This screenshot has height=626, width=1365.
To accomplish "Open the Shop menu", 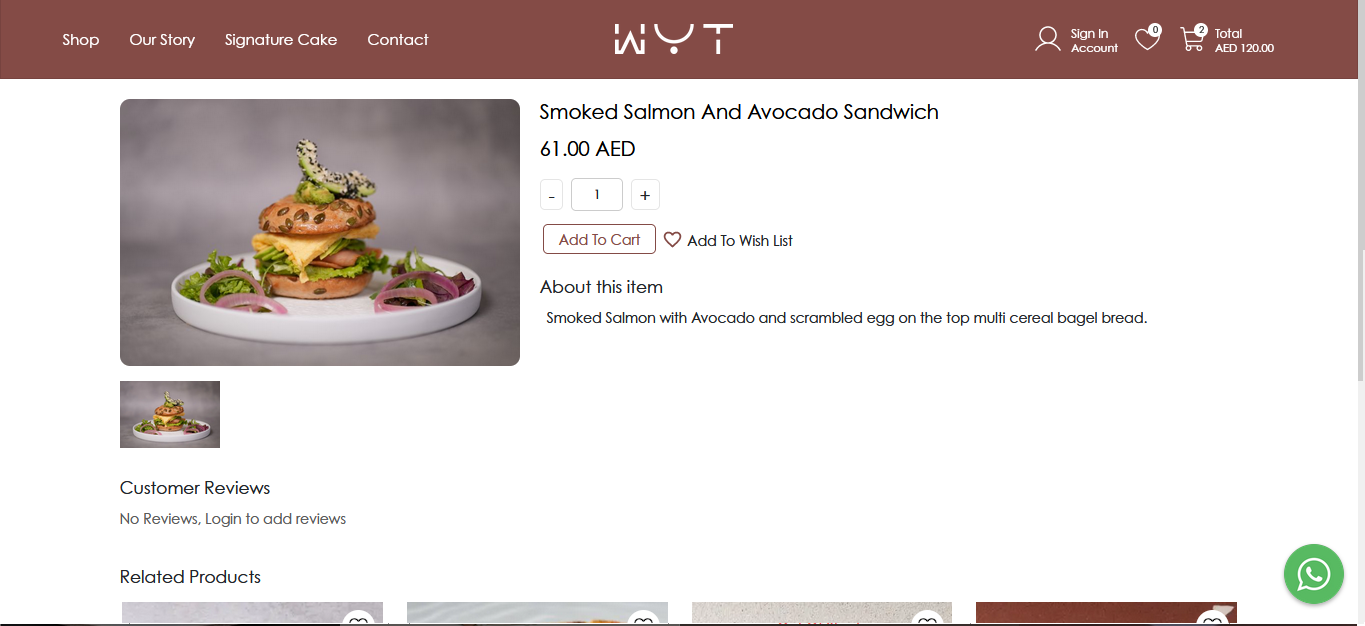I will [x=81, y=40].
